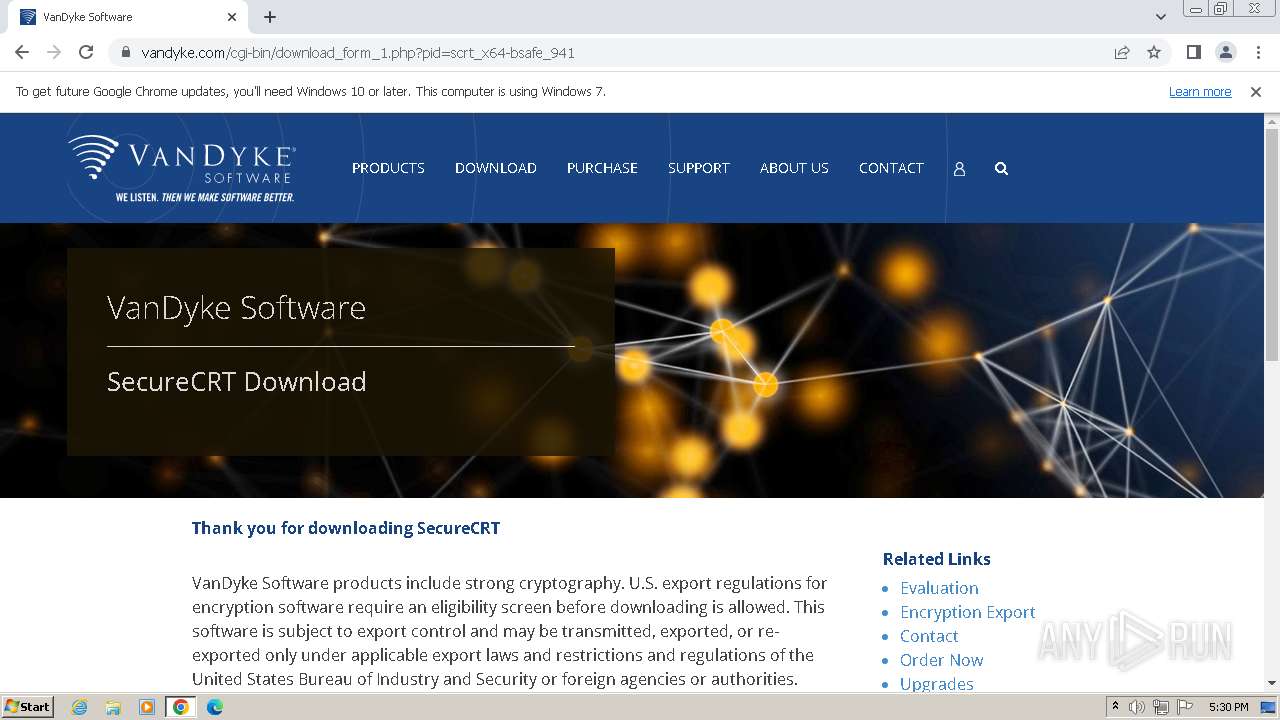Launch Internet Explorer from the taskbar

click(79, 707)
